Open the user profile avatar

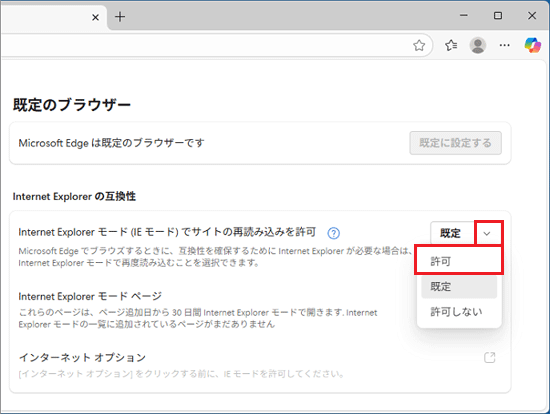478,45
